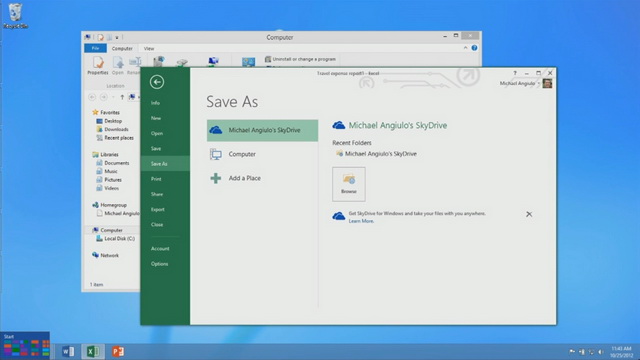Select Desktop under Favorites
Screen dimensions: 640x360
tap(109, 121)
